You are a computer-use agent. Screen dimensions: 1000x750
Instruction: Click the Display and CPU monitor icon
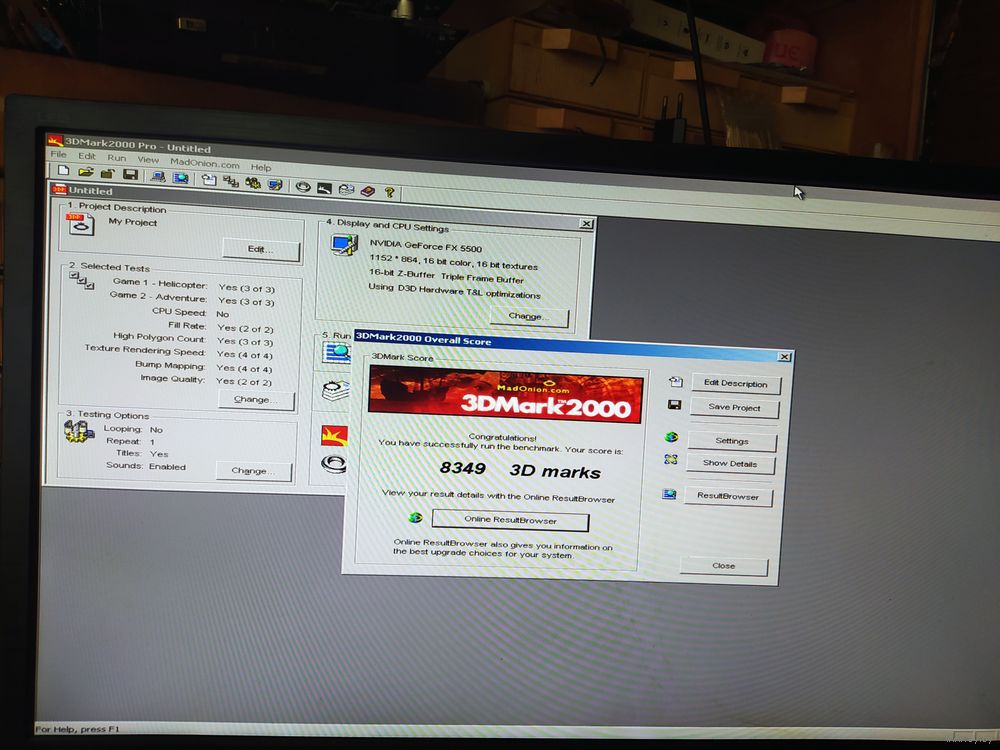tap(344, 245)
